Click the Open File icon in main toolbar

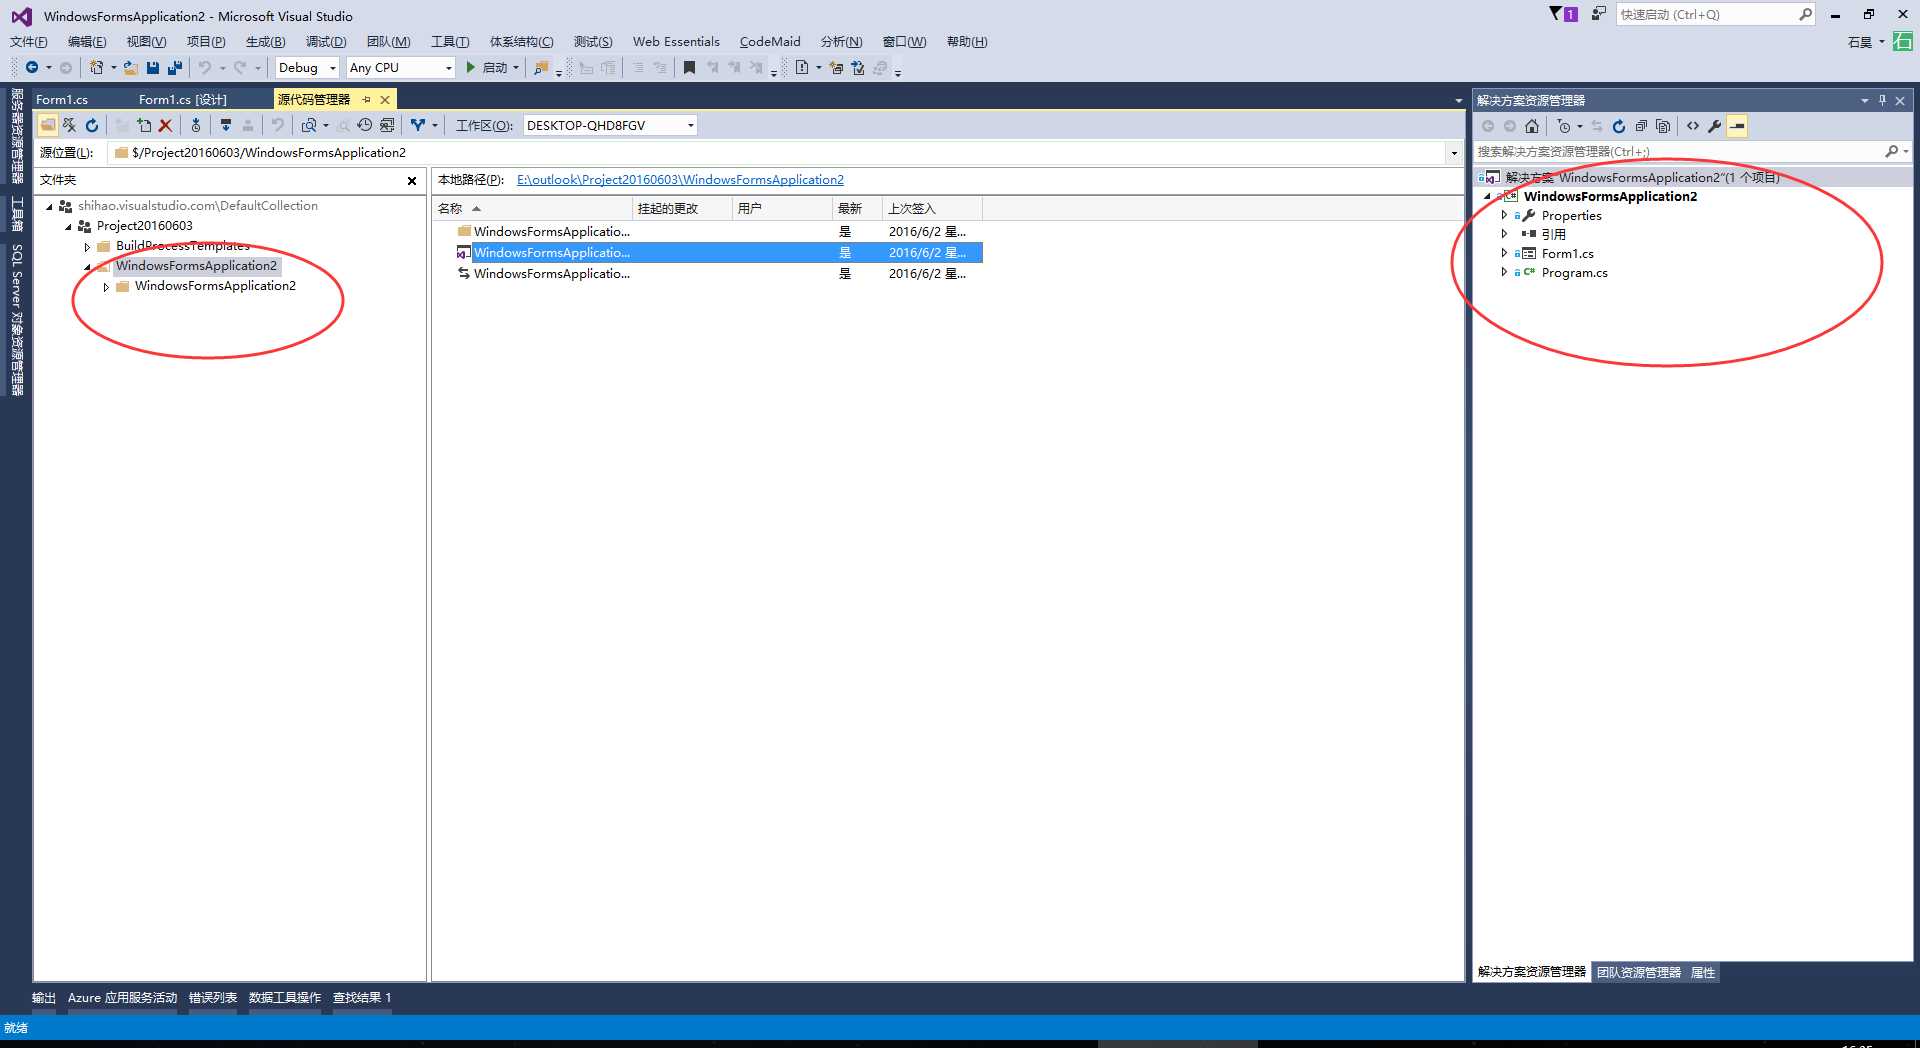(x=130, y=67)
